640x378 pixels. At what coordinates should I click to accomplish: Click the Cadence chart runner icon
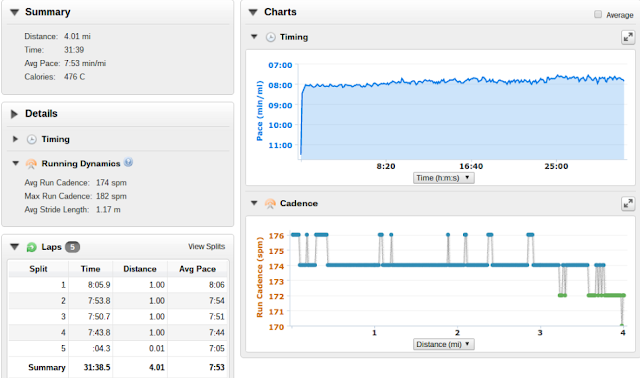point(270,204)
